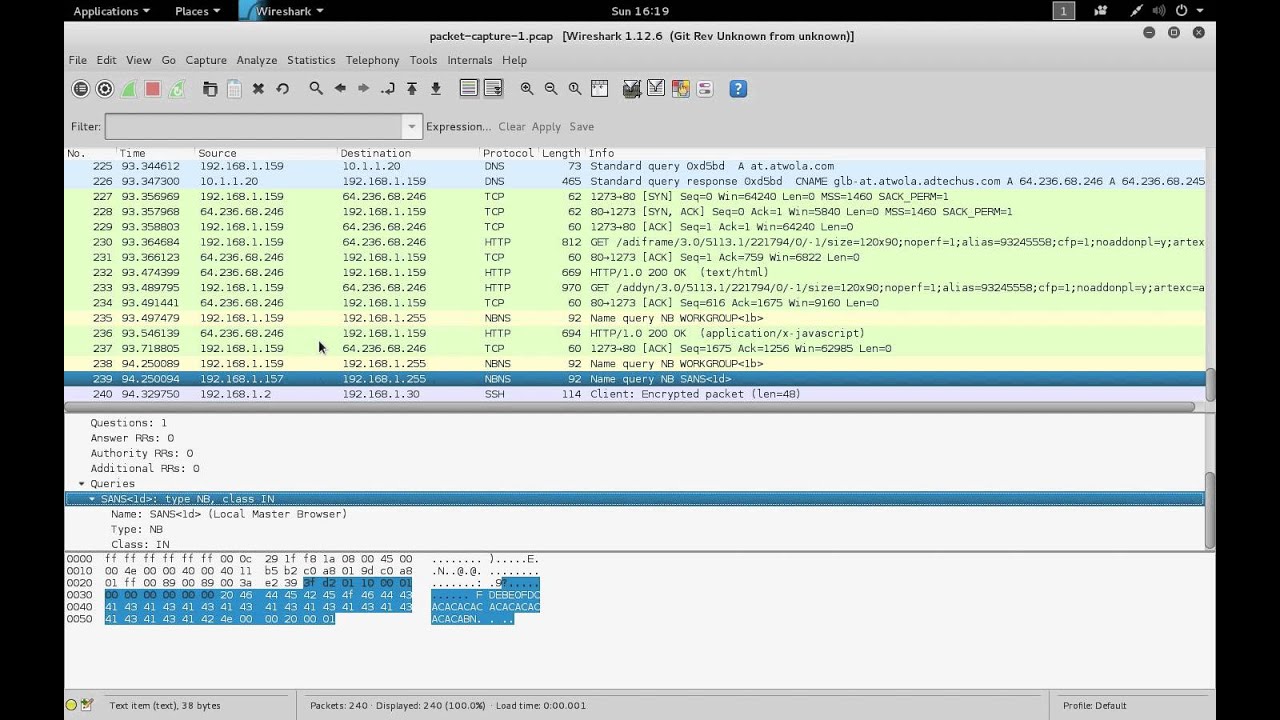The height and width of the screenshot is (720, 1280).
Task: Open the capture interfaces list
Action: (x=81, y=89)
